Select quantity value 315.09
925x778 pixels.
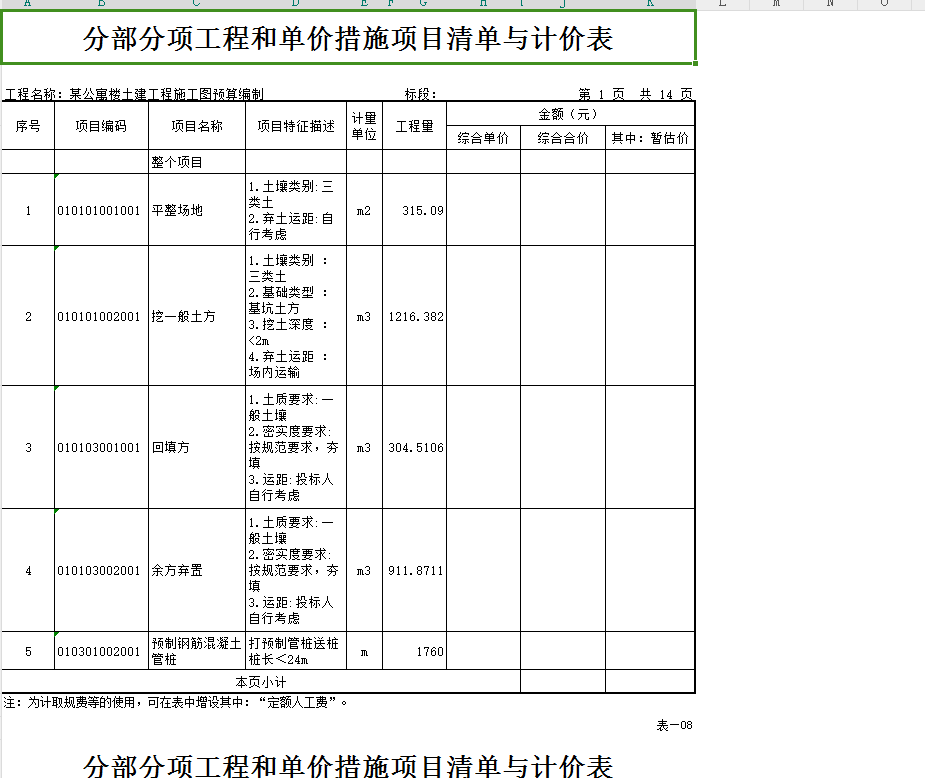point(414,210)
